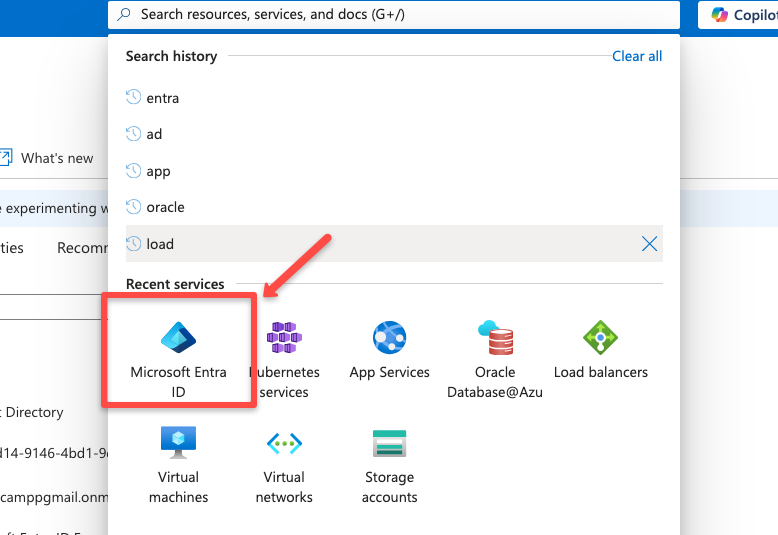
Task: Click the Search history heading
Action: pos(171,56)
